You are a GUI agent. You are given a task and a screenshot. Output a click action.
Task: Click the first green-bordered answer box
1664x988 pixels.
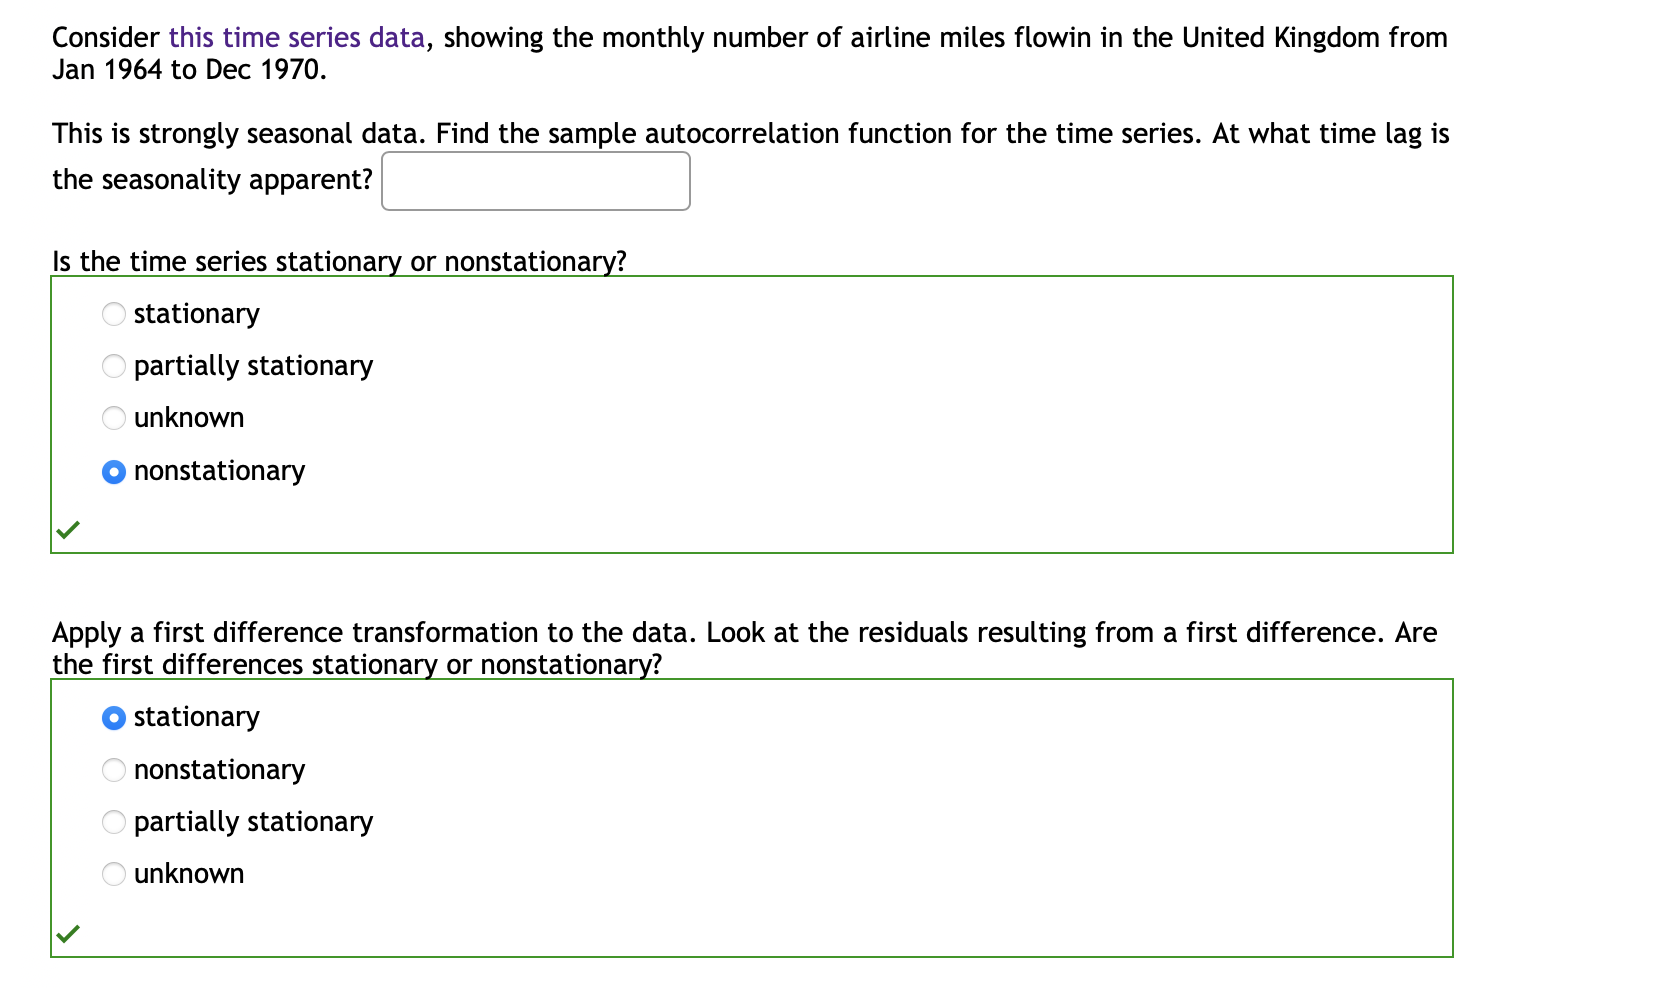click(750, 412)
